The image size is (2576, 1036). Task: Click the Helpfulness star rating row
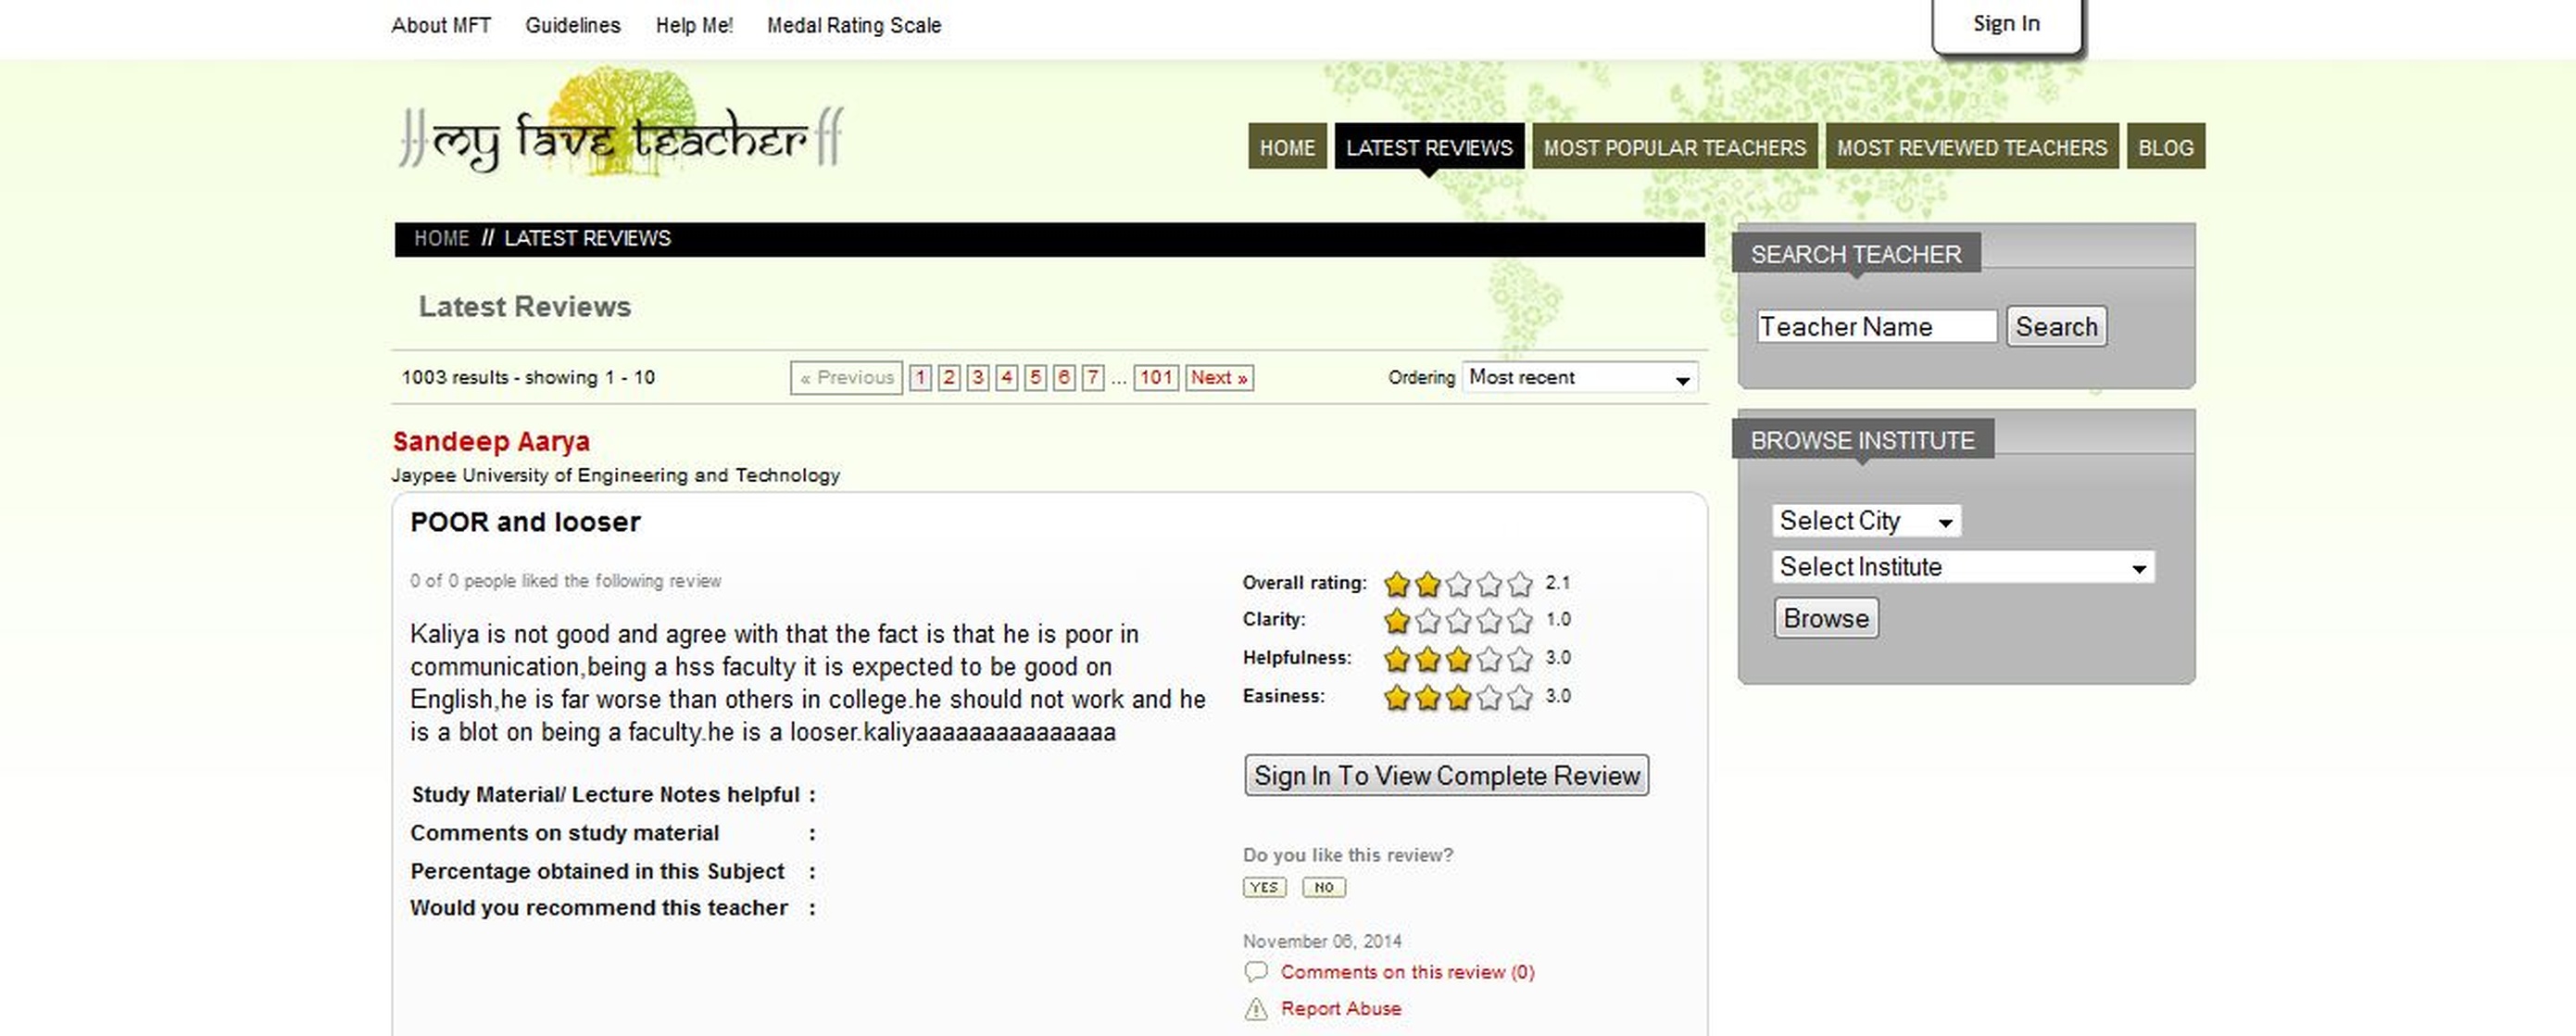coord(1458,658)
